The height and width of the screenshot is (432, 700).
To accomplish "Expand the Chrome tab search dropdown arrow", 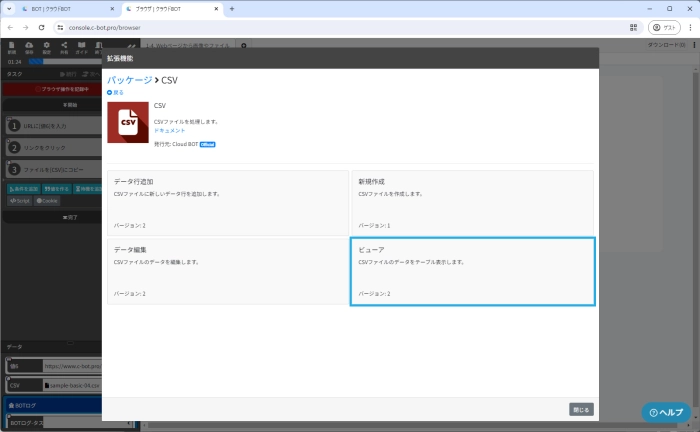I will [x=10, y=9].
